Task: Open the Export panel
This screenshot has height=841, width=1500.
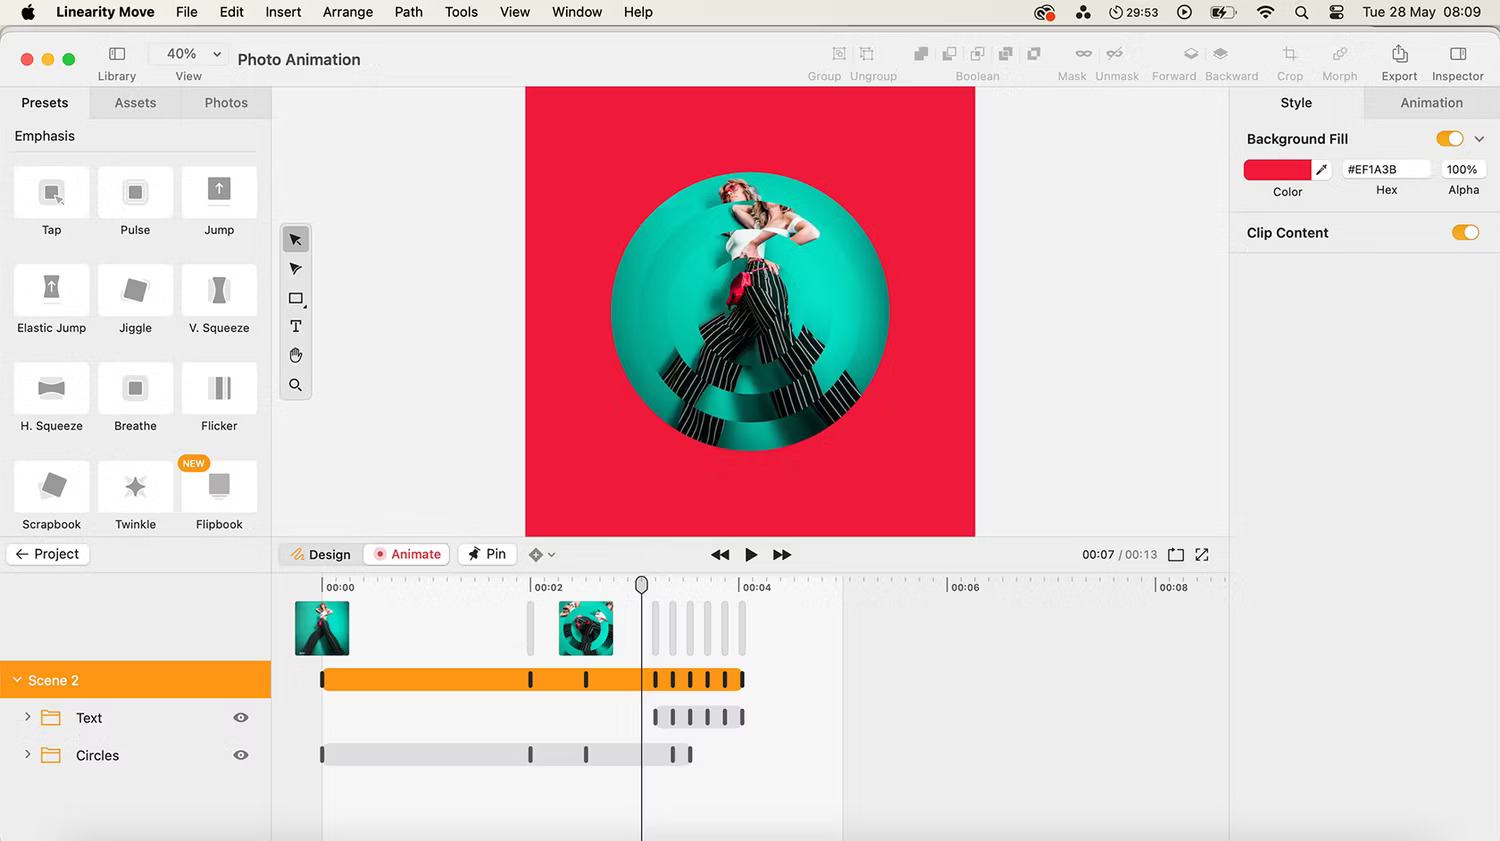Action: coord(1398,60)
